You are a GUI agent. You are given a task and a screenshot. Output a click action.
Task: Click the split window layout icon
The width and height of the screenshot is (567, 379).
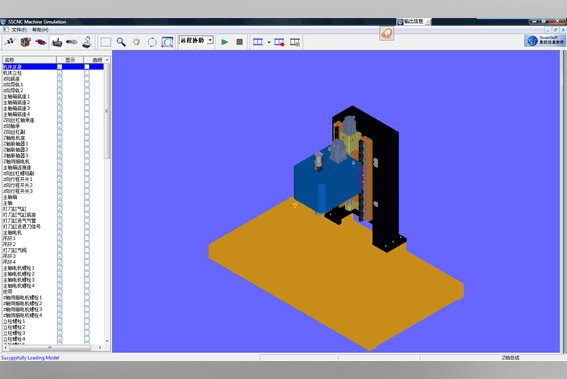(258, 42)
